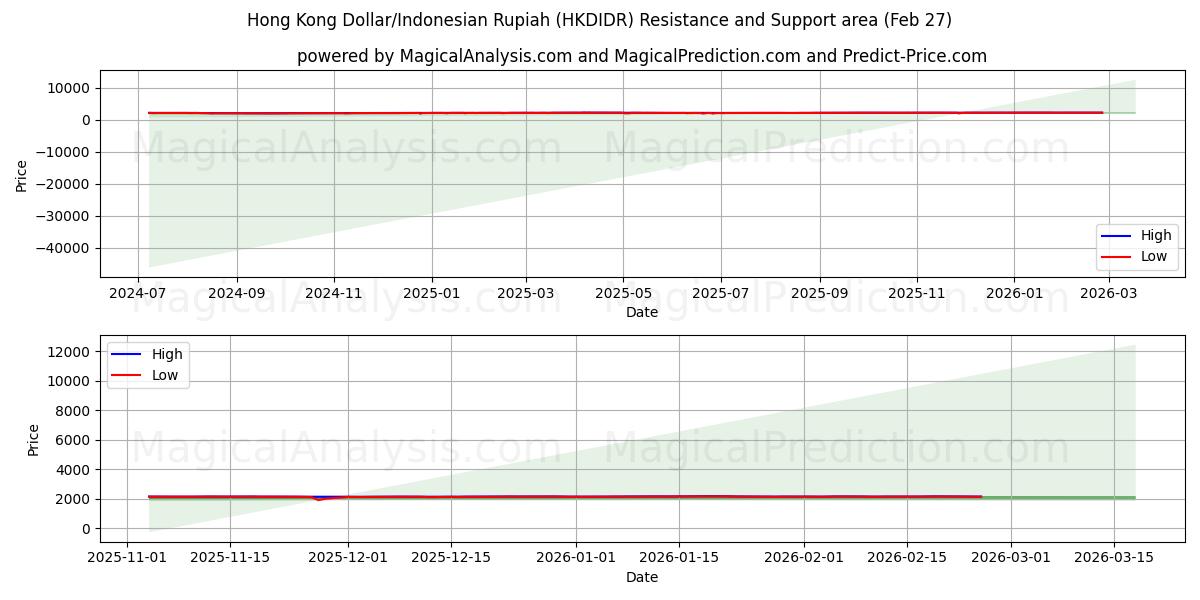The image size is (1200, 600).
Task: Open the MagicalPrediction.com watermark link
Action: tap(842, 151)
